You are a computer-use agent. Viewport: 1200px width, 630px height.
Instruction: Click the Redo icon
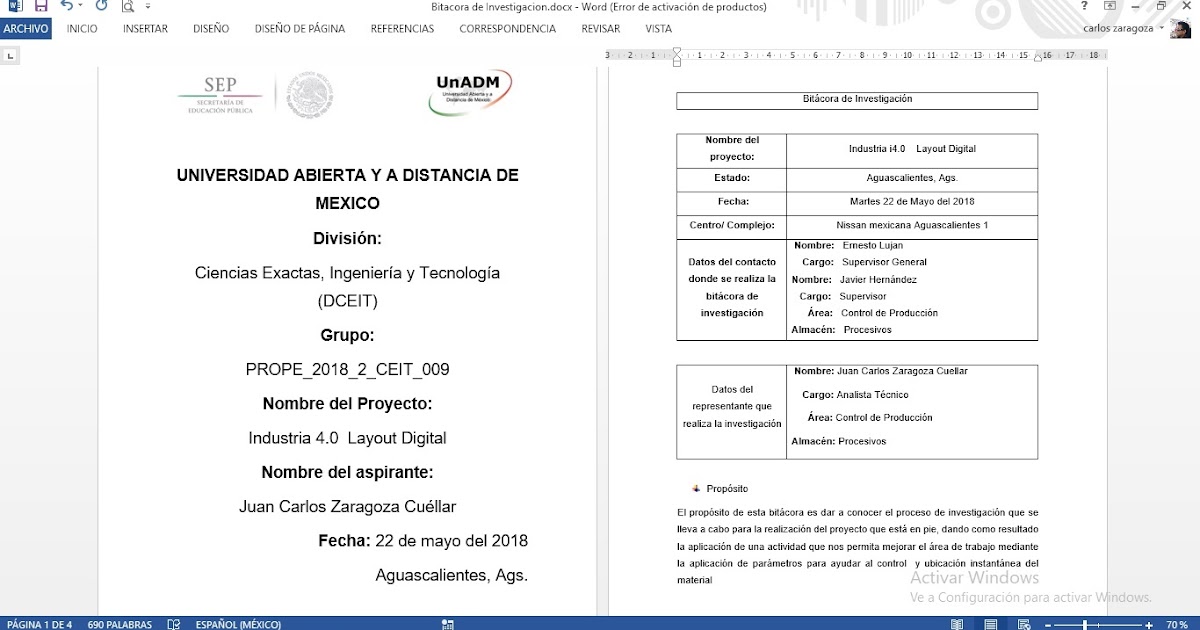[101, 5]
